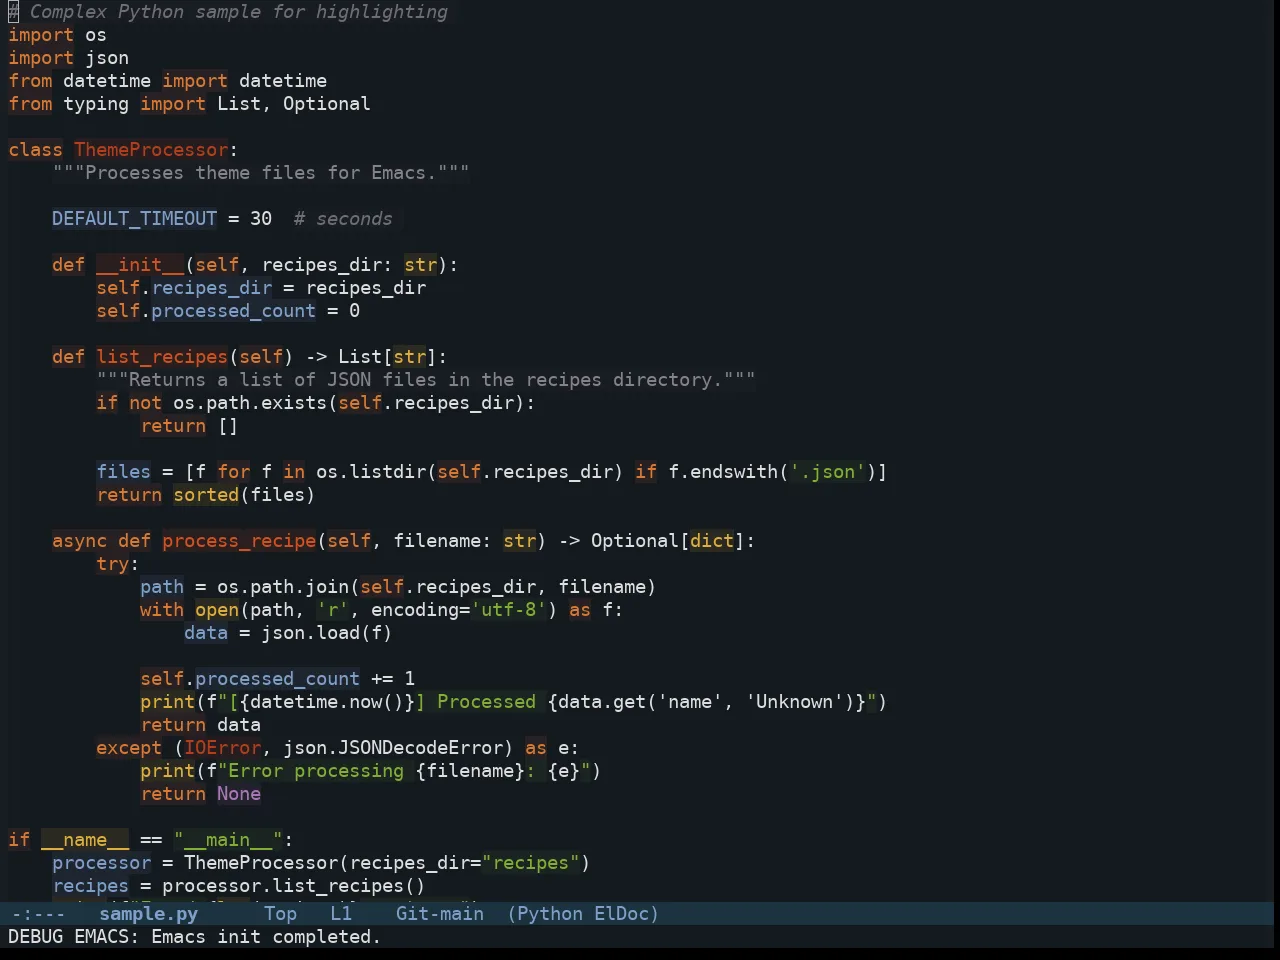
Task: Click the Top position indicator in mode line
Action: (x=280, y=914)
